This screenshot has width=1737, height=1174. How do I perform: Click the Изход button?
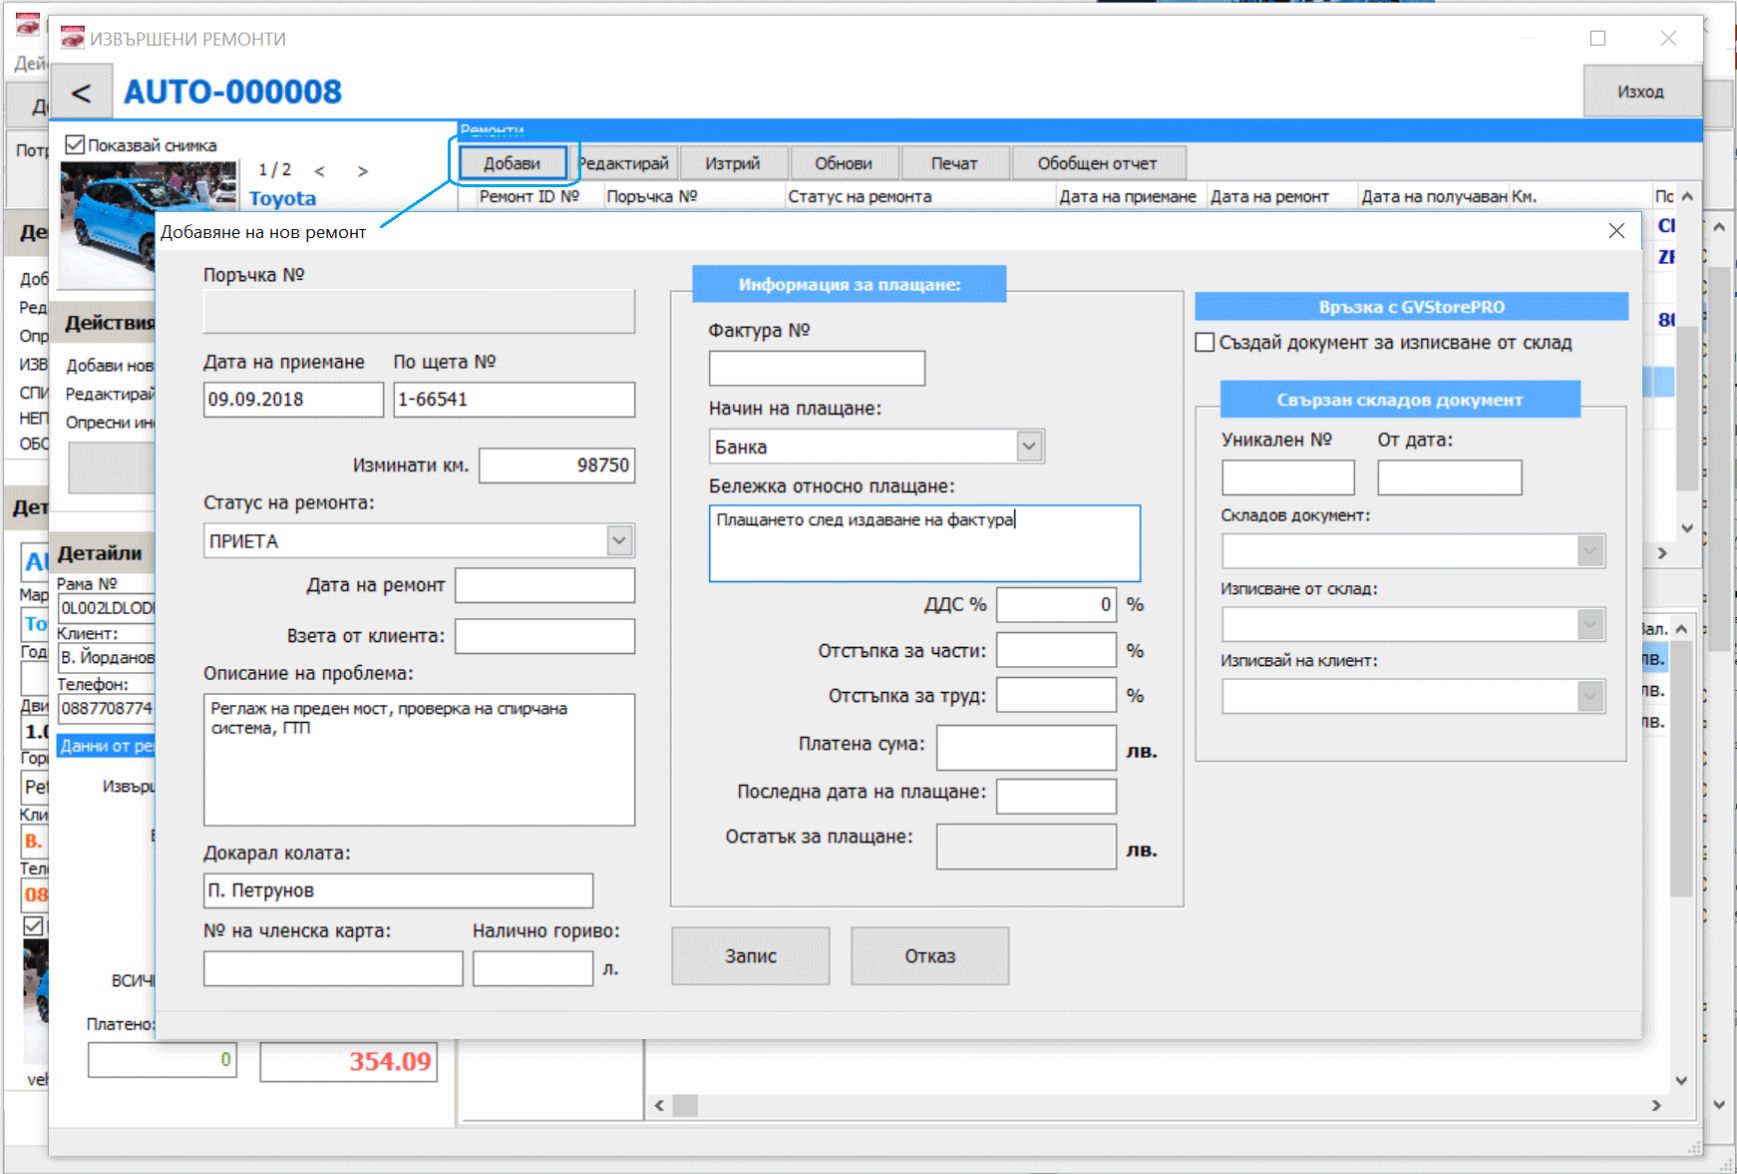pyautogui.click(x=1641, y=91)
